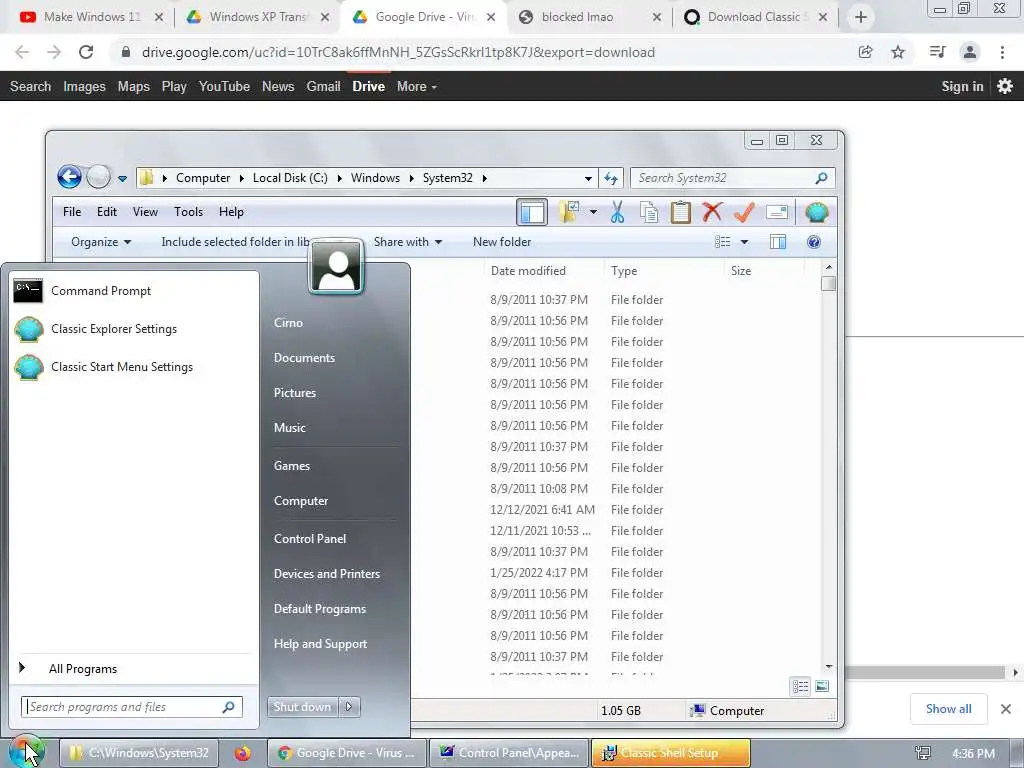This screenshot has width=1024, height=768.
Task: Click the Properties checkmark toolbar icon
Action: (744, 212)
